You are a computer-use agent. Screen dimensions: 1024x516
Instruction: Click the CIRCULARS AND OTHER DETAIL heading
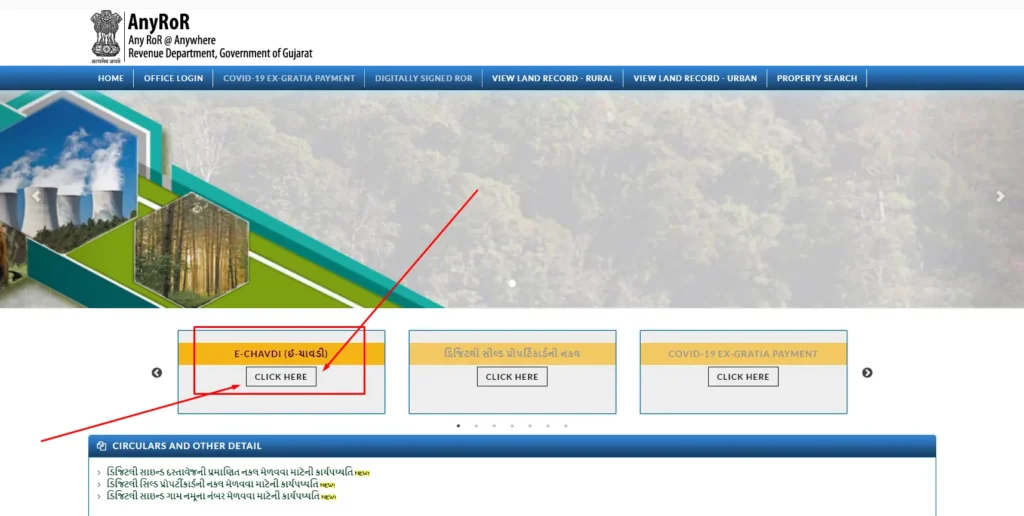point(187,446)
